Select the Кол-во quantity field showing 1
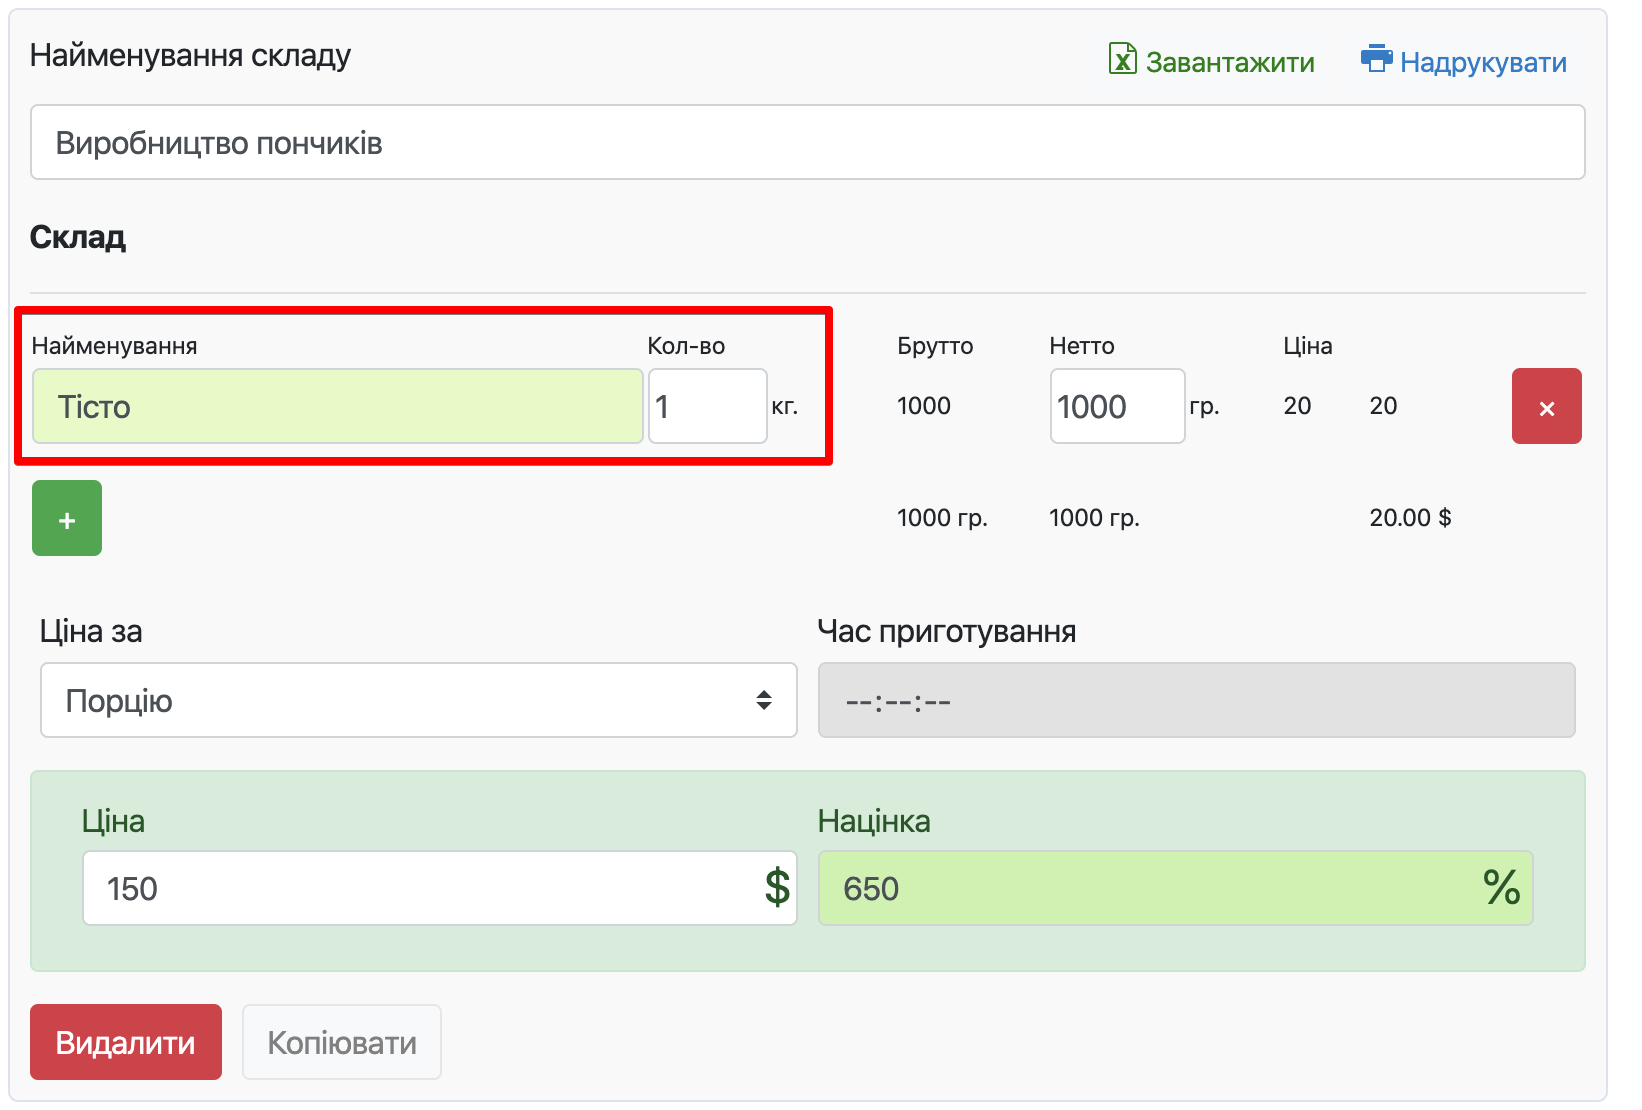This screenshot has width=1642, height=1110. 706,407
